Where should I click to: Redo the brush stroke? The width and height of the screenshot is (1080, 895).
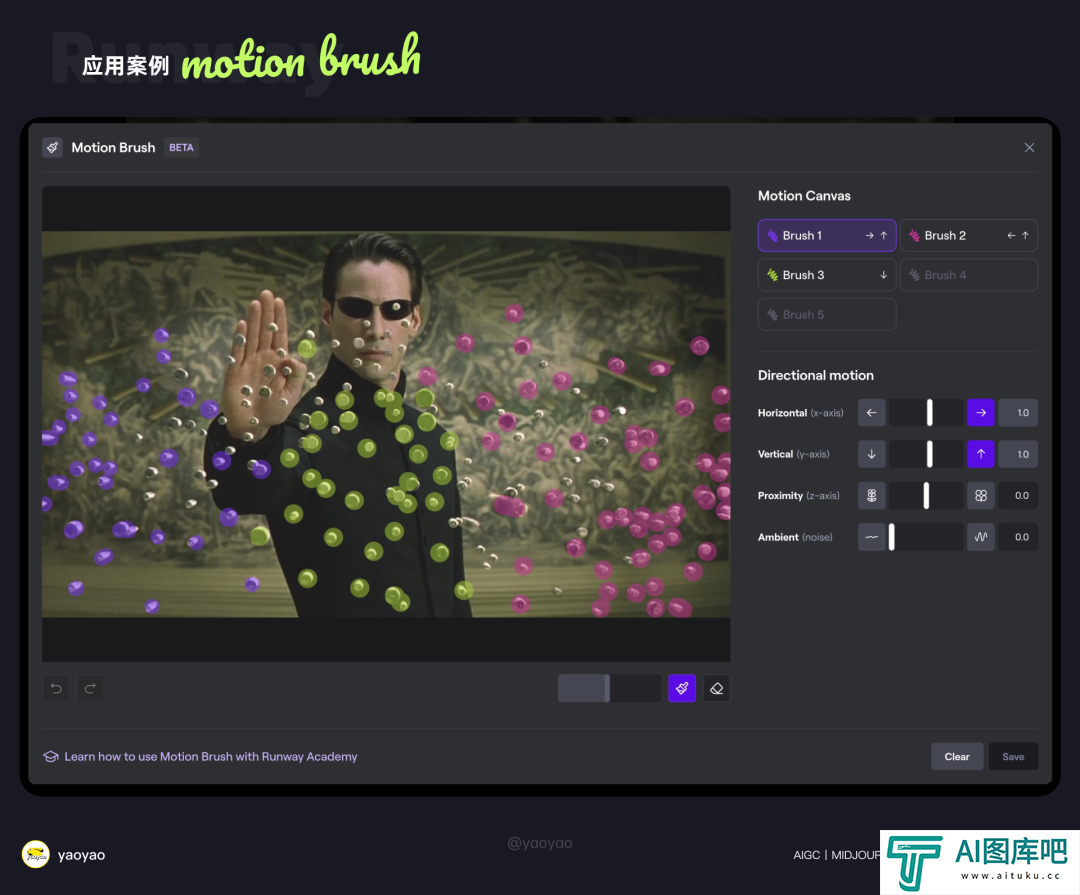click(x=90, y=688)
